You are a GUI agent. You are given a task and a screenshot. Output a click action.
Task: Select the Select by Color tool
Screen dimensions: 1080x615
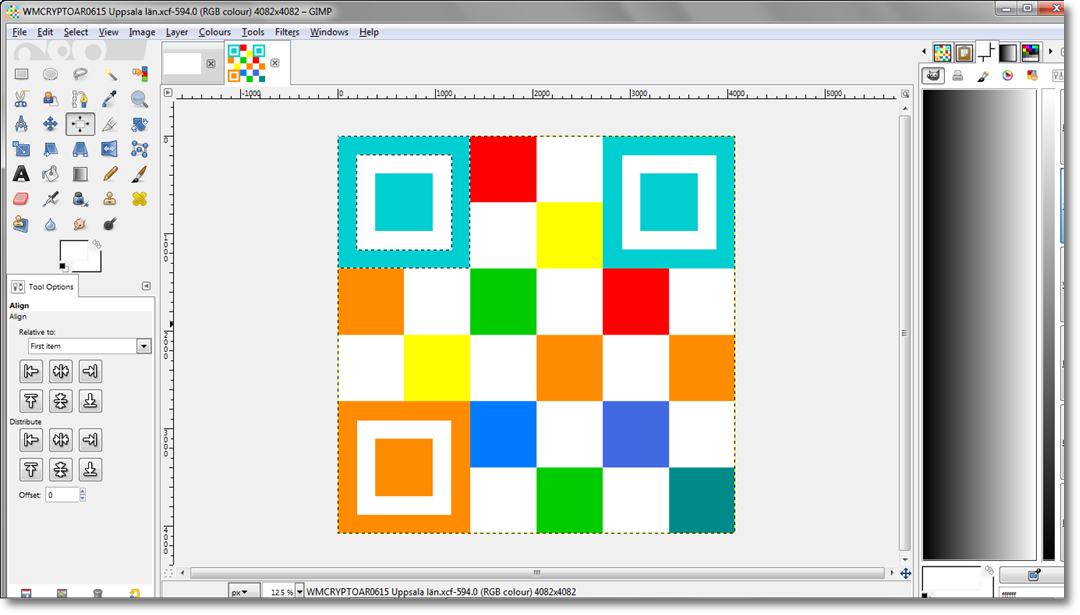pyautogui.click(x=139, y=74)
